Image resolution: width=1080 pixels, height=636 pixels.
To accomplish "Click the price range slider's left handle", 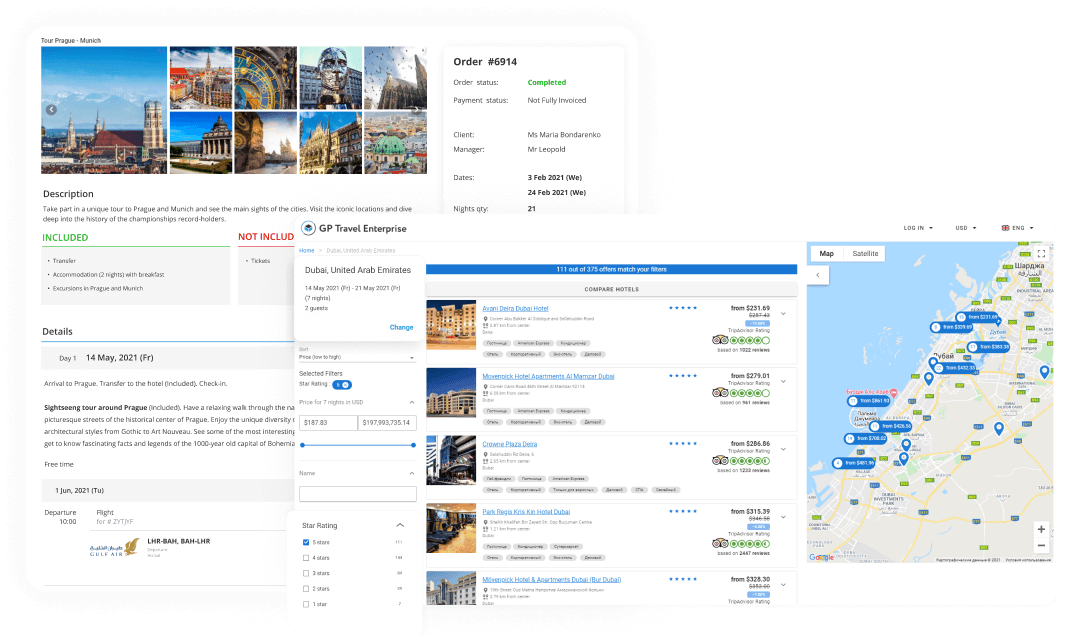I will [x=302, y=445].
